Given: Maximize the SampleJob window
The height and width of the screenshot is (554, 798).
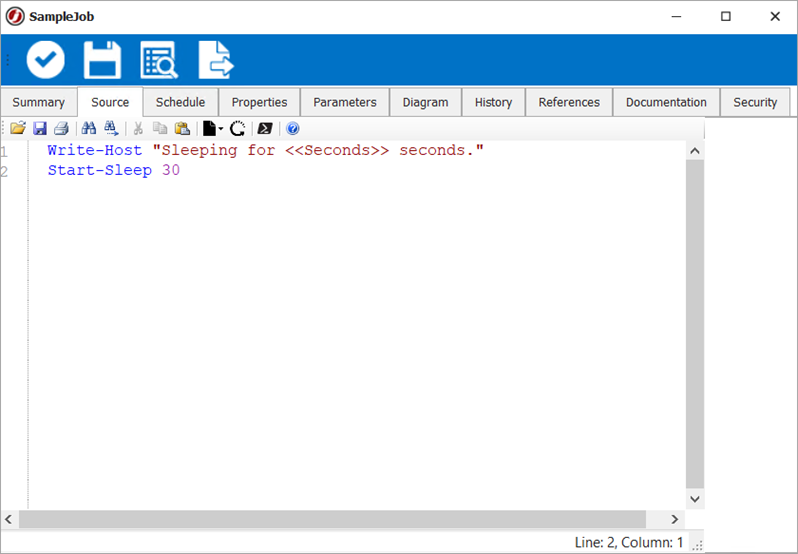Looking at the screenshot, I should pyautogui.click(x=726, y=17).
